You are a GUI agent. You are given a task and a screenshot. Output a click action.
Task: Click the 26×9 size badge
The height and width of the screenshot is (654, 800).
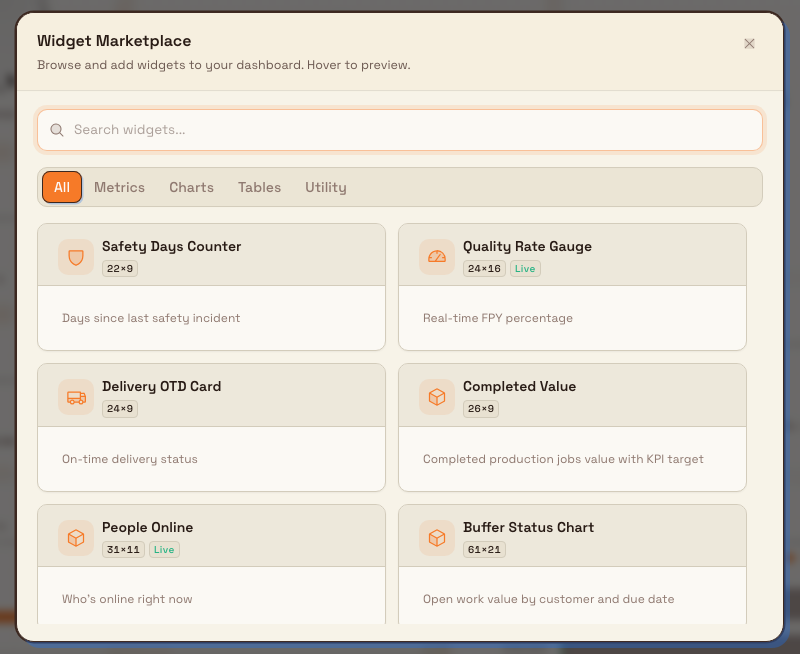[481, 409]
